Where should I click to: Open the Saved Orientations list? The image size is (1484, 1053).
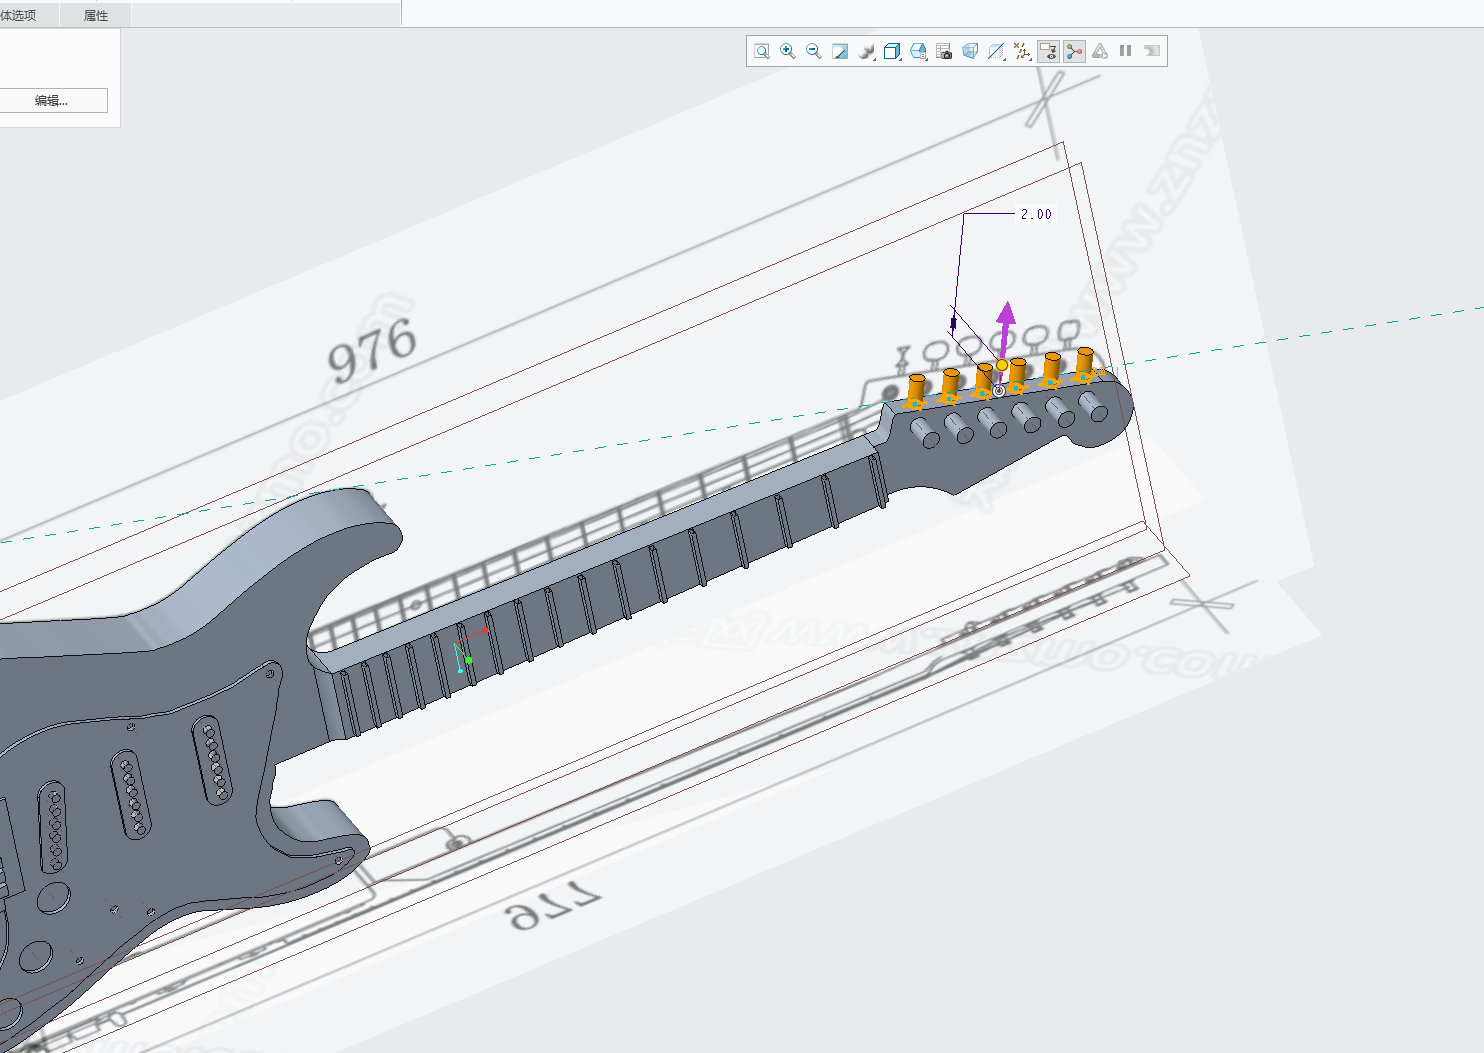[918, 51]
